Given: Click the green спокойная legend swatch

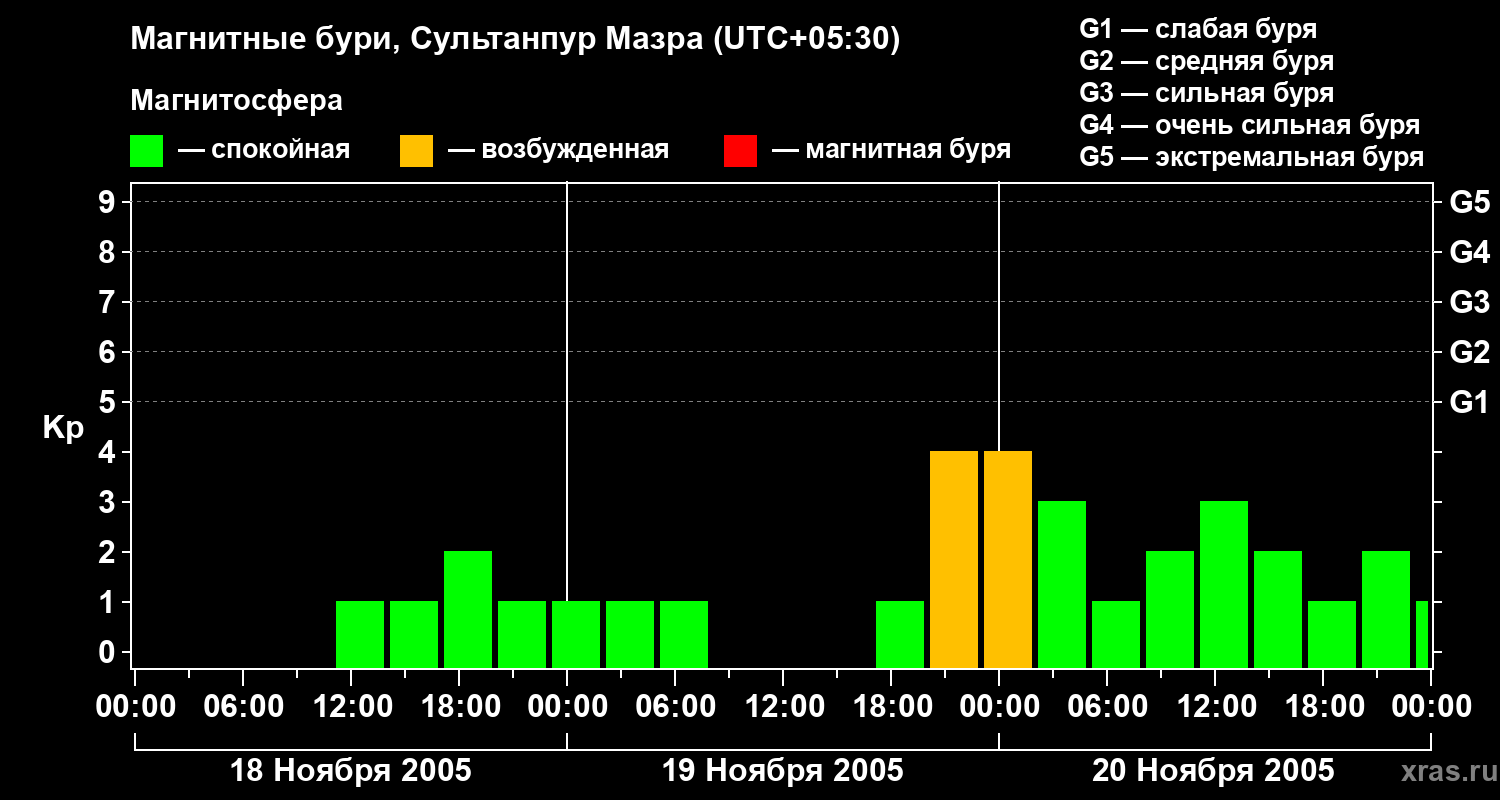Looking at the screenshot, I should (147, 151).
